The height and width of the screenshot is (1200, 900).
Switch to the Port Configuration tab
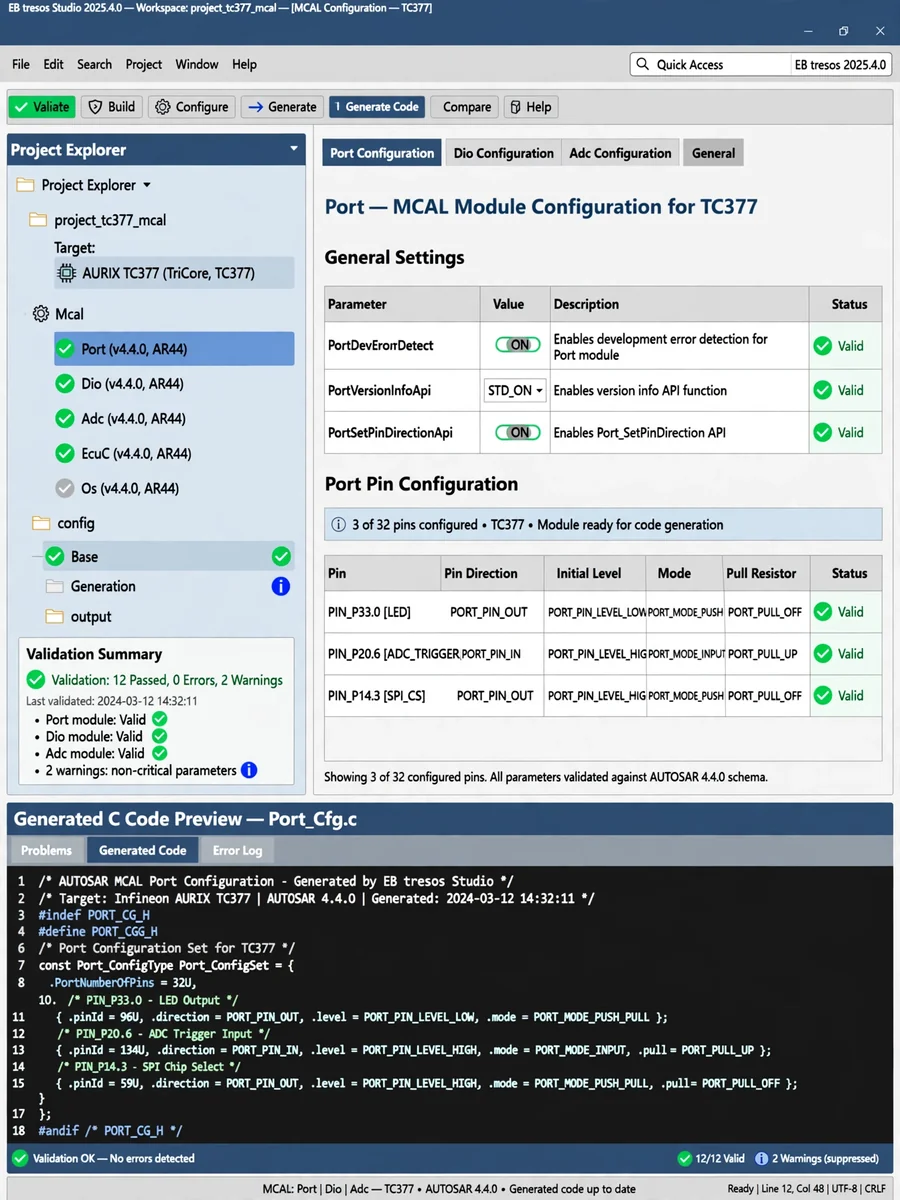pyautogui.click(x=382, y=153)
